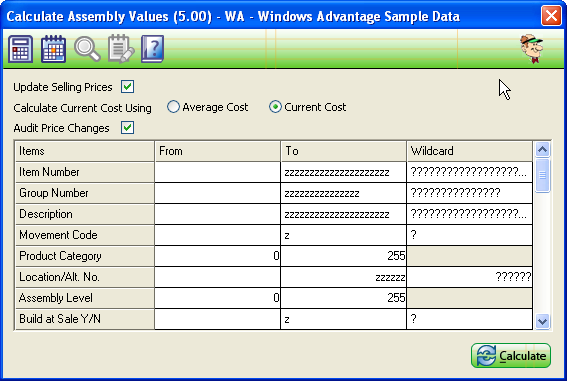Click the Location/Alt. No. Wildcard field
The width and height of the screenshot is (567, 381).
469,277
